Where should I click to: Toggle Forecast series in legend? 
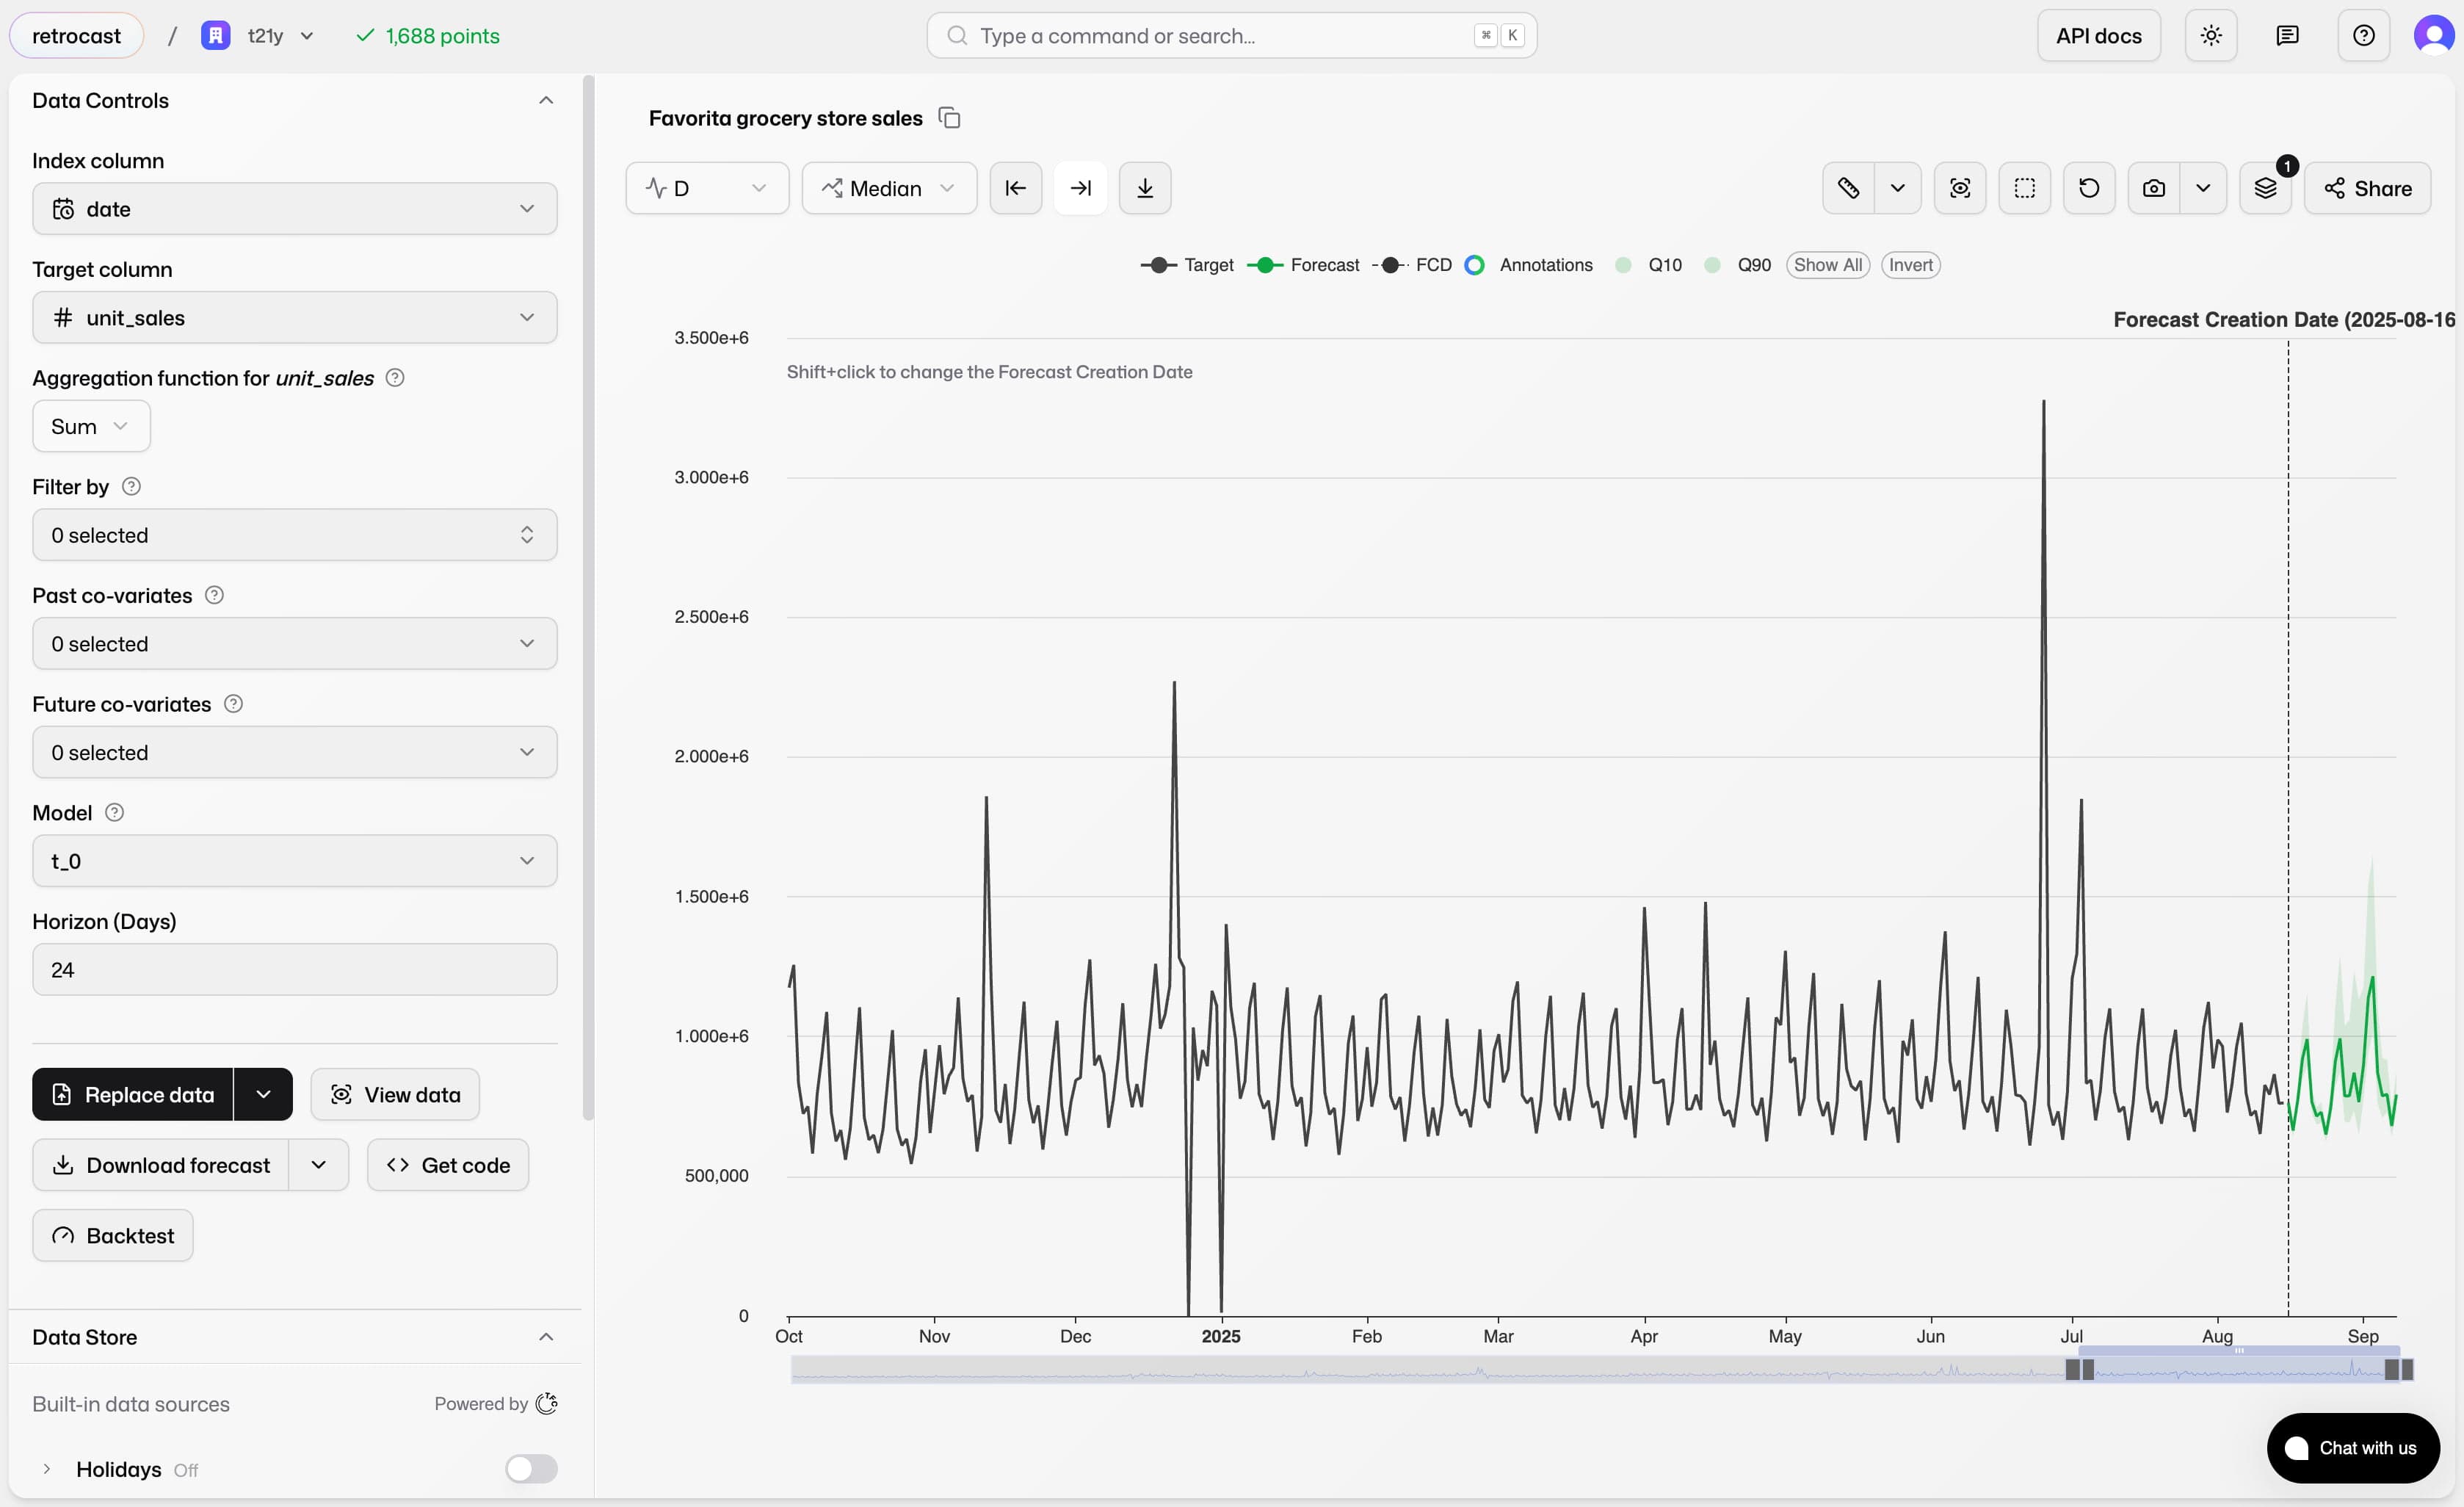point(1304,265)
